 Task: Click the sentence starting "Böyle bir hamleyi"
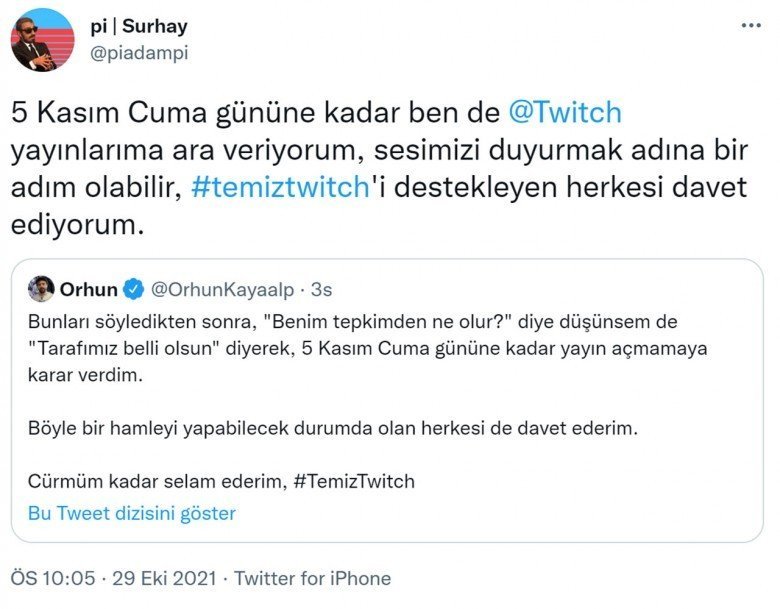tap(332, 428)
